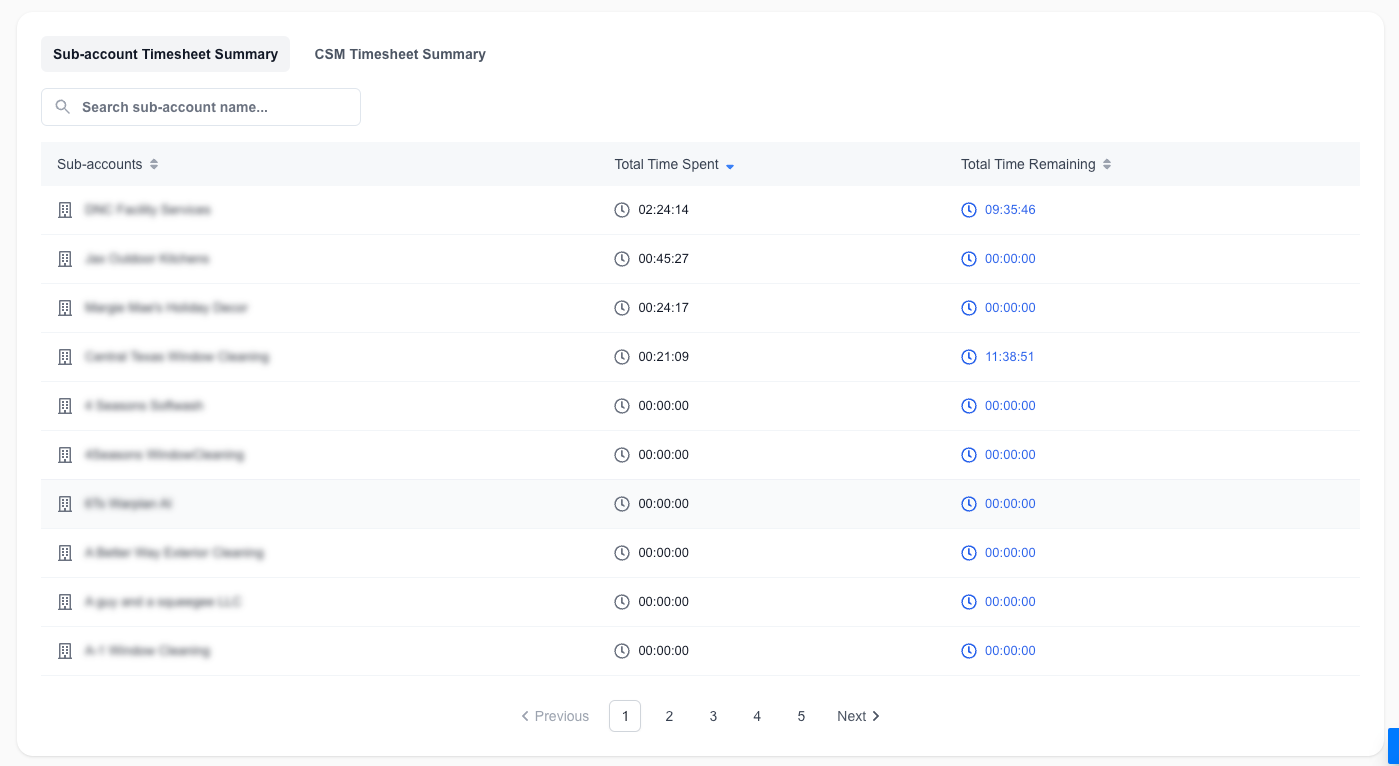Click the clock icon beside 00:21:09

tap(622, 357)
